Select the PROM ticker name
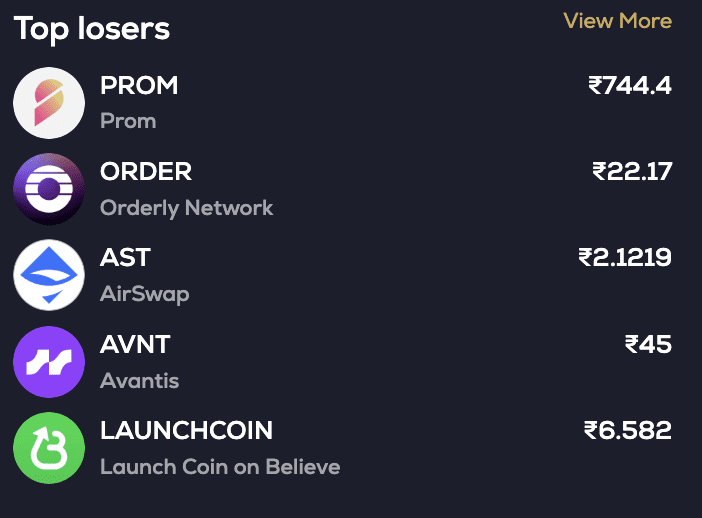Viewport: 702px width, 518px height. [x=139, y=86]
